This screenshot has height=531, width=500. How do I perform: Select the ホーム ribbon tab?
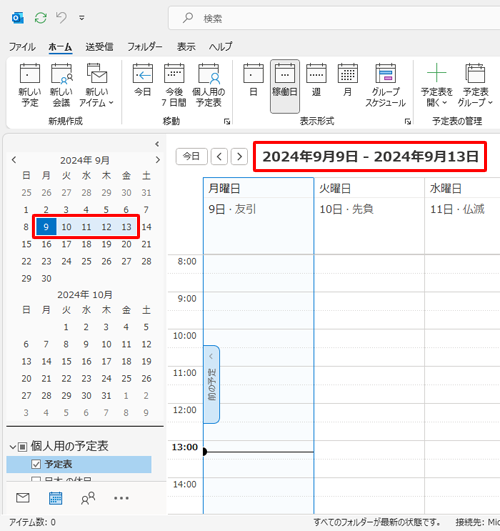(x=60, y=47)
